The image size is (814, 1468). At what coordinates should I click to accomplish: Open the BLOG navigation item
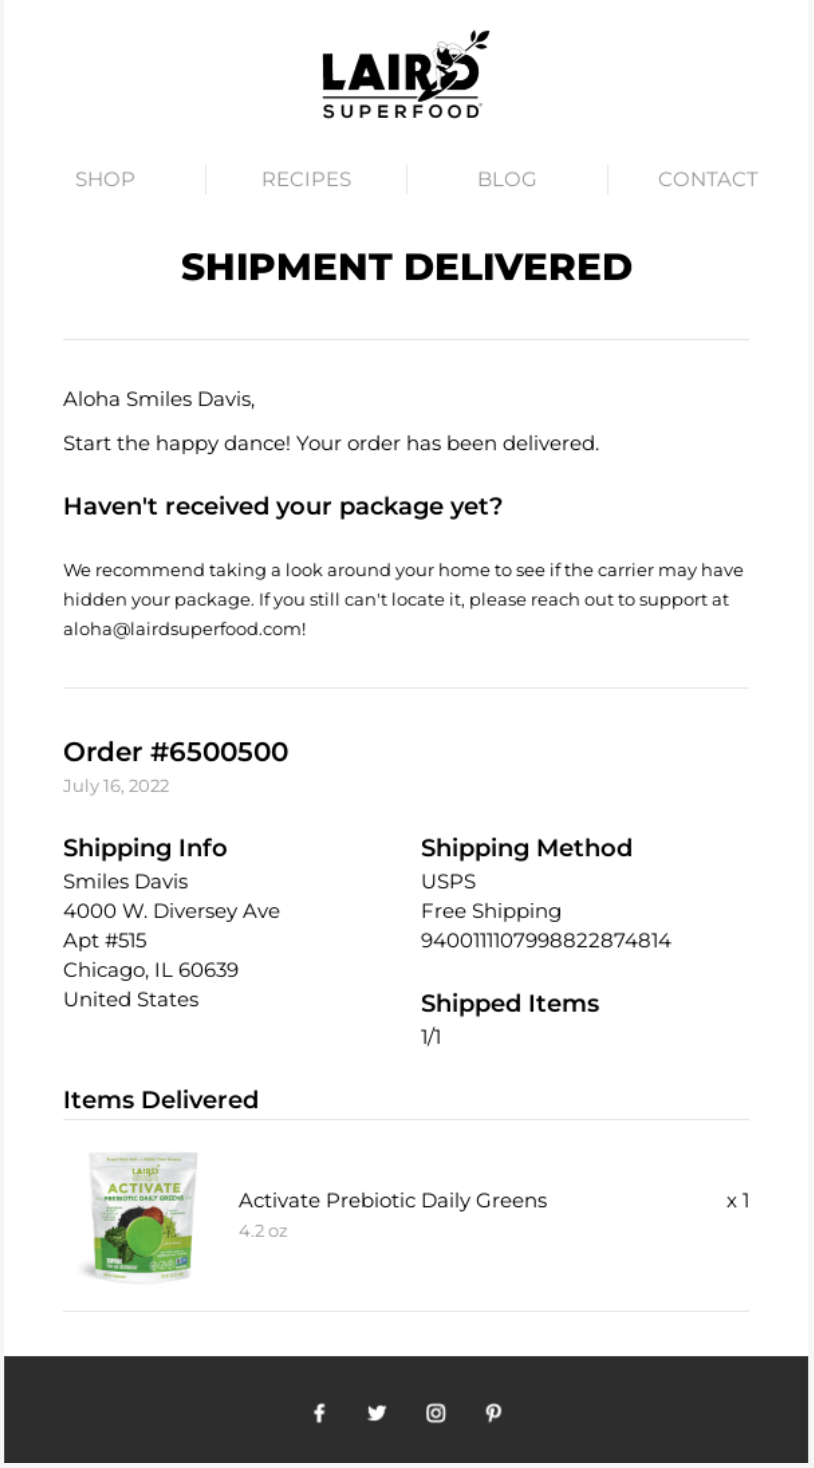[507, 179]
